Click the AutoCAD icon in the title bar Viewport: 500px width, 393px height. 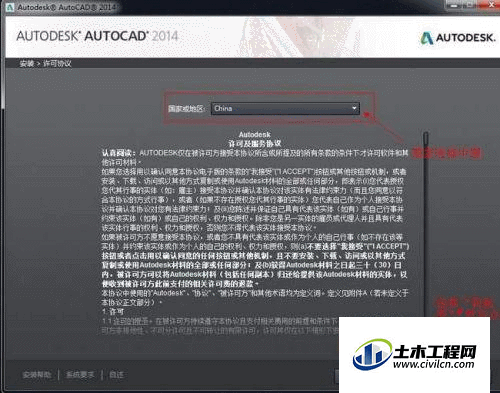[10, 7]
